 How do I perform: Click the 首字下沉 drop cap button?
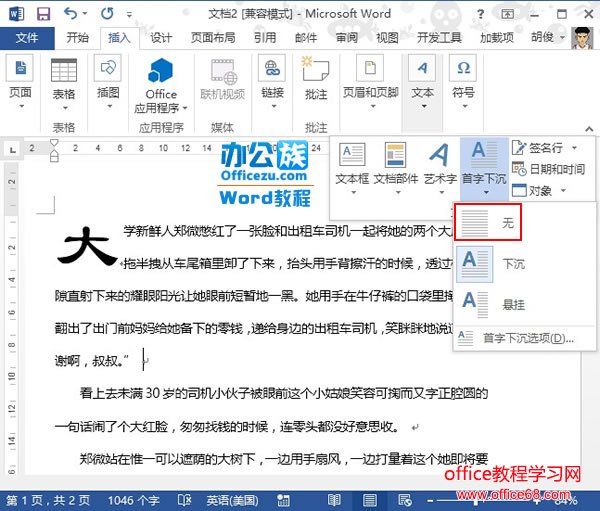tap(484, 168)
